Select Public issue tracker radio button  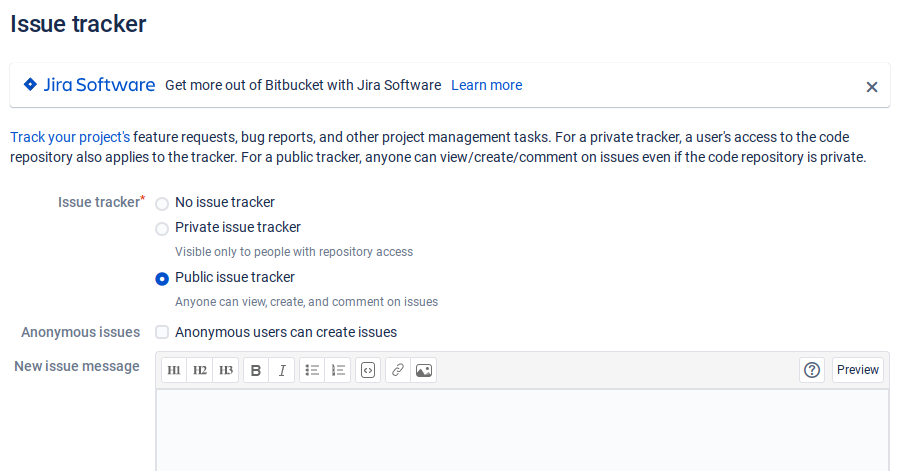pos(162,278)
